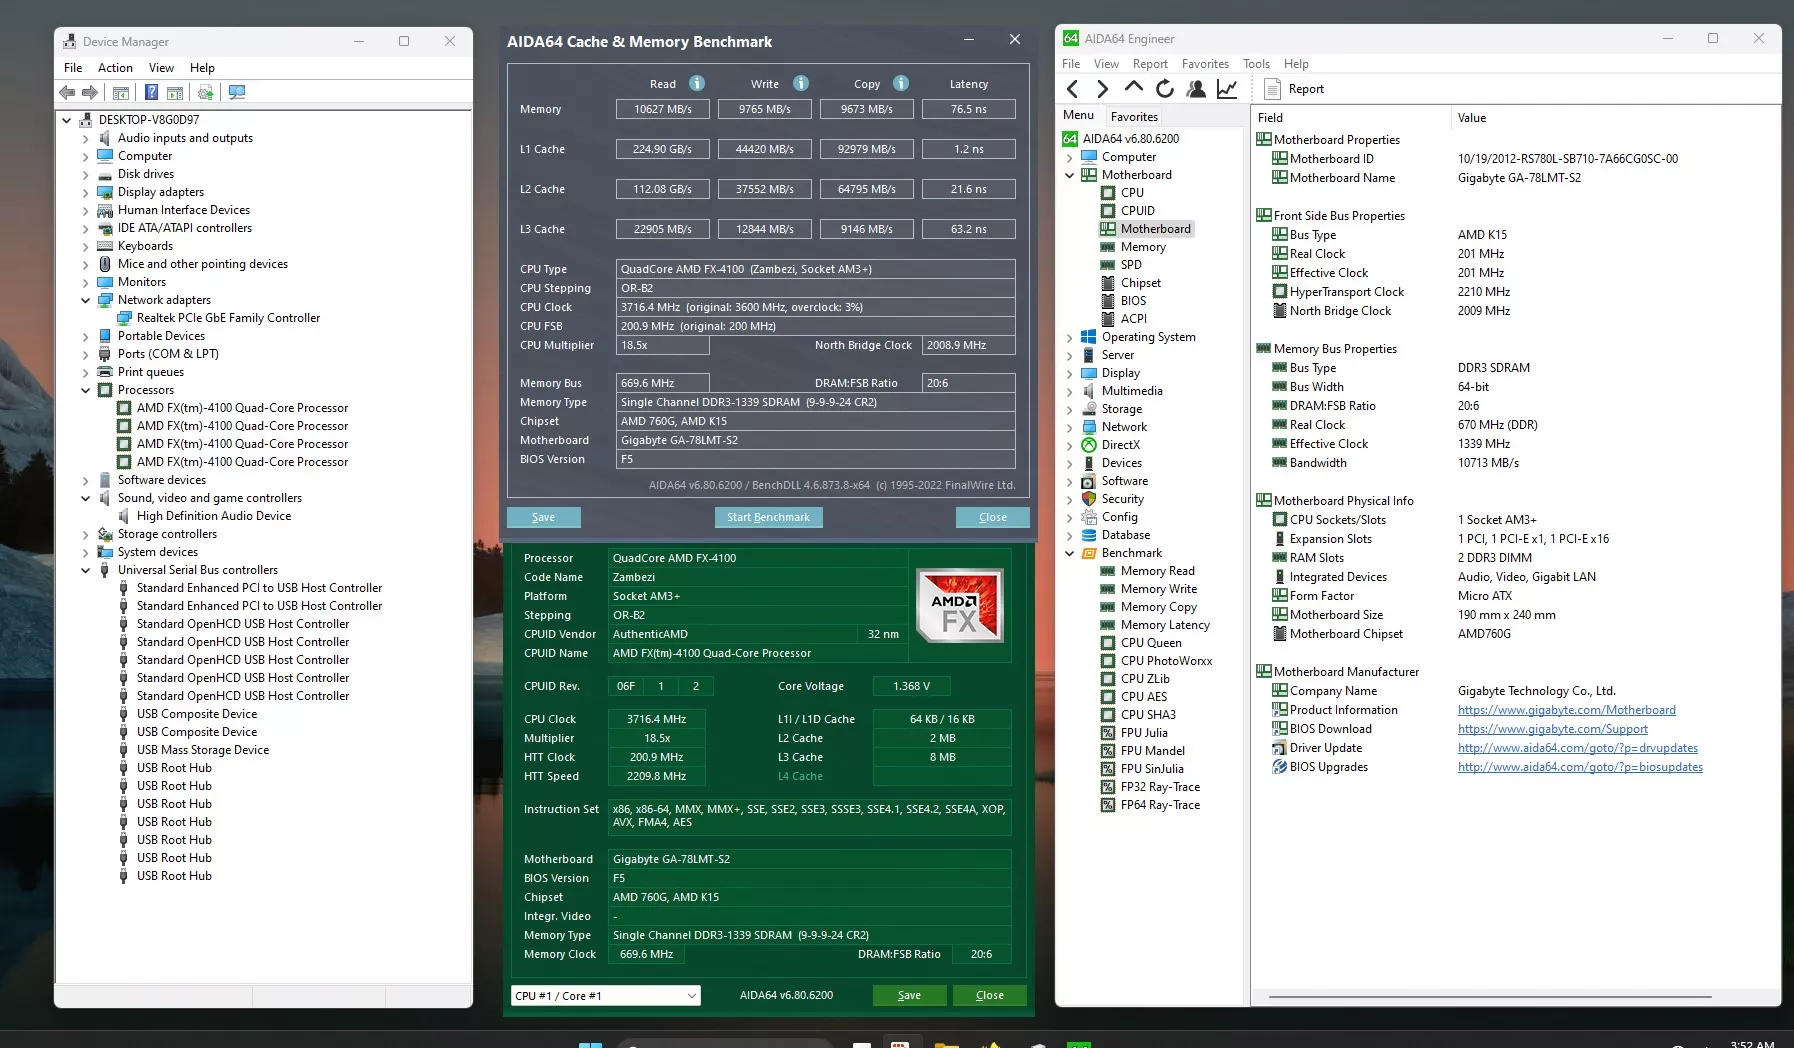This screenshot has width=1794, height=1048.
Task: Click AIDA64 graph chart toolbar icon
Action: pyautogui.click(x=1227, y=89)
